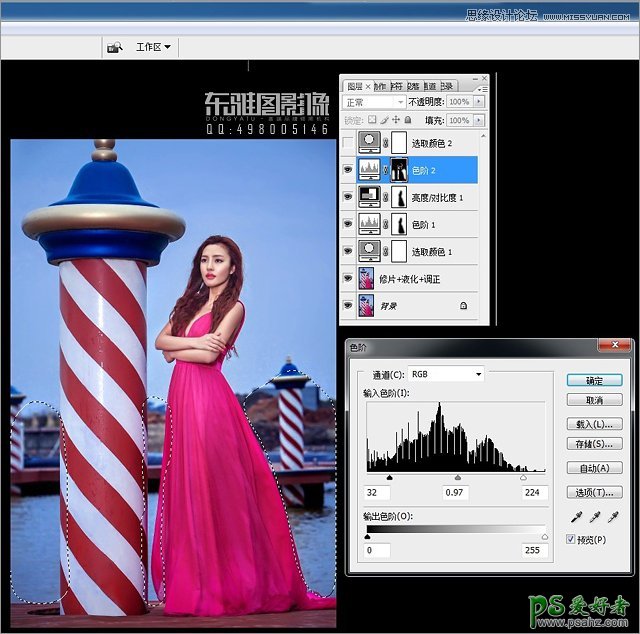Click the Bridge icon beside 工作区
Screen dimensions: 640x634
click(115, 47)
